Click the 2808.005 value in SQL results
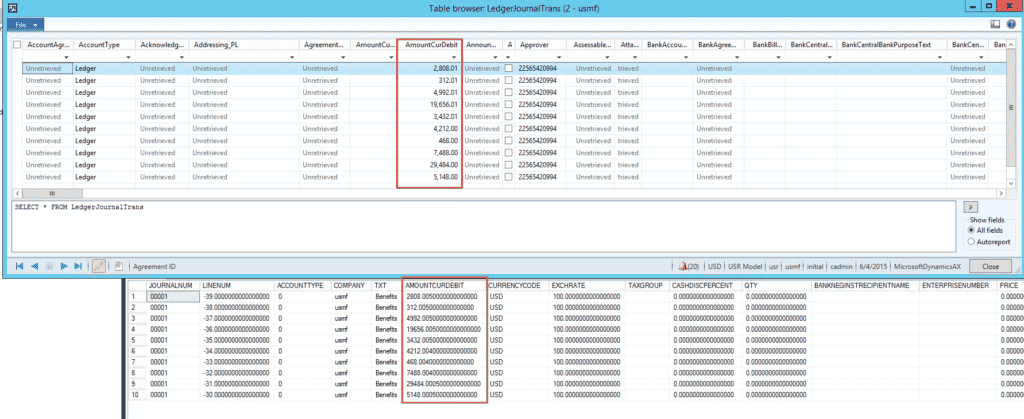 point(443,296)
